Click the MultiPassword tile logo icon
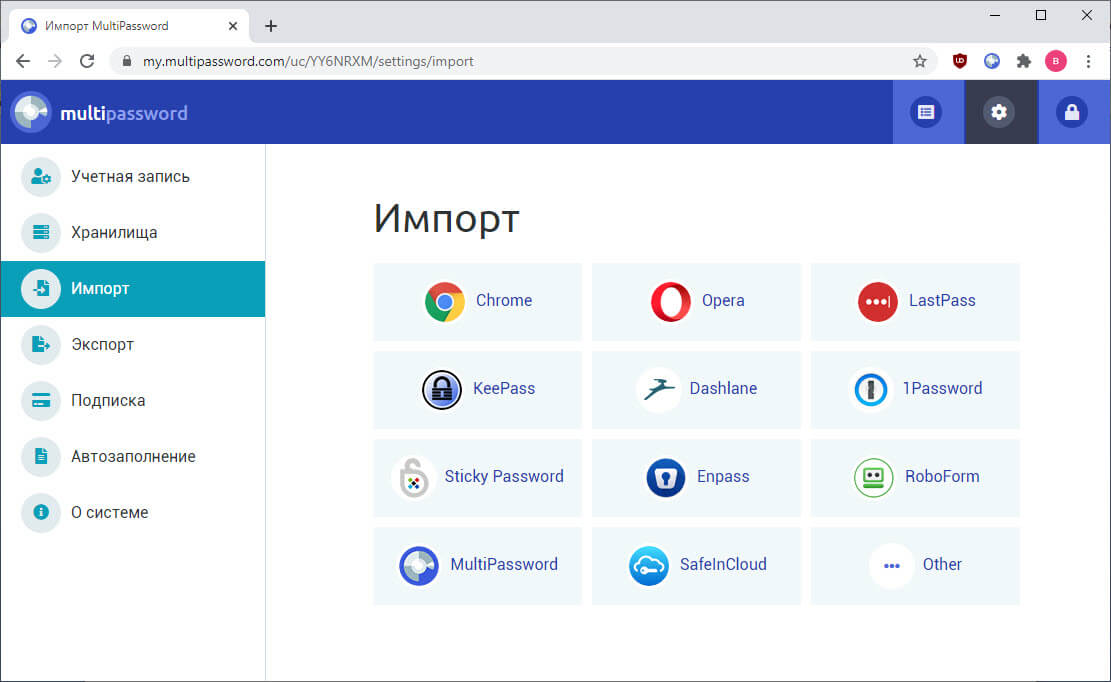Viewport: 1111px width, 682px height. pyautogui.click(x=419, y=565)
